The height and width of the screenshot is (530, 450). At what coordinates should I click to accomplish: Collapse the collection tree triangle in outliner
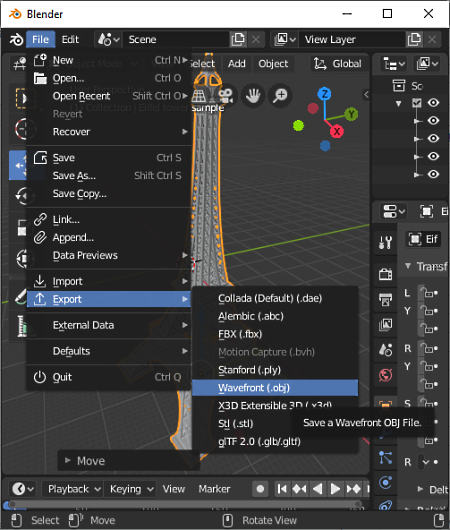point(399,103)
